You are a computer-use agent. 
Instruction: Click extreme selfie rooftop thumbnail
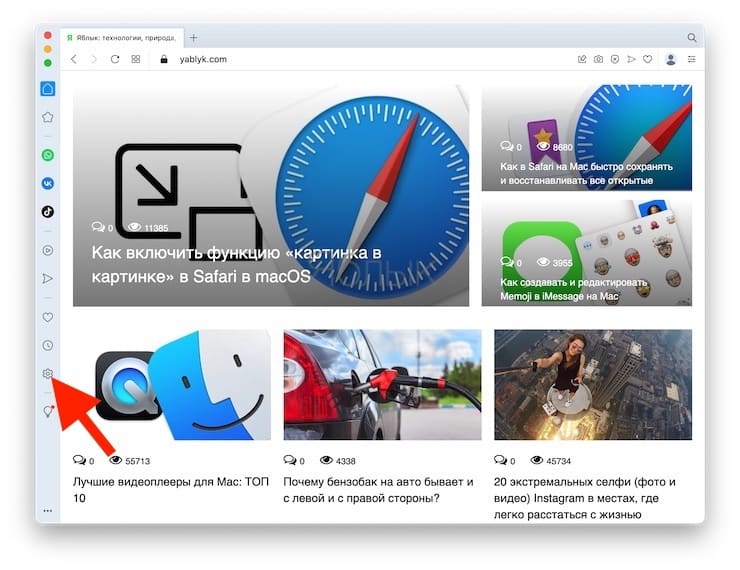tap(593, 385)
